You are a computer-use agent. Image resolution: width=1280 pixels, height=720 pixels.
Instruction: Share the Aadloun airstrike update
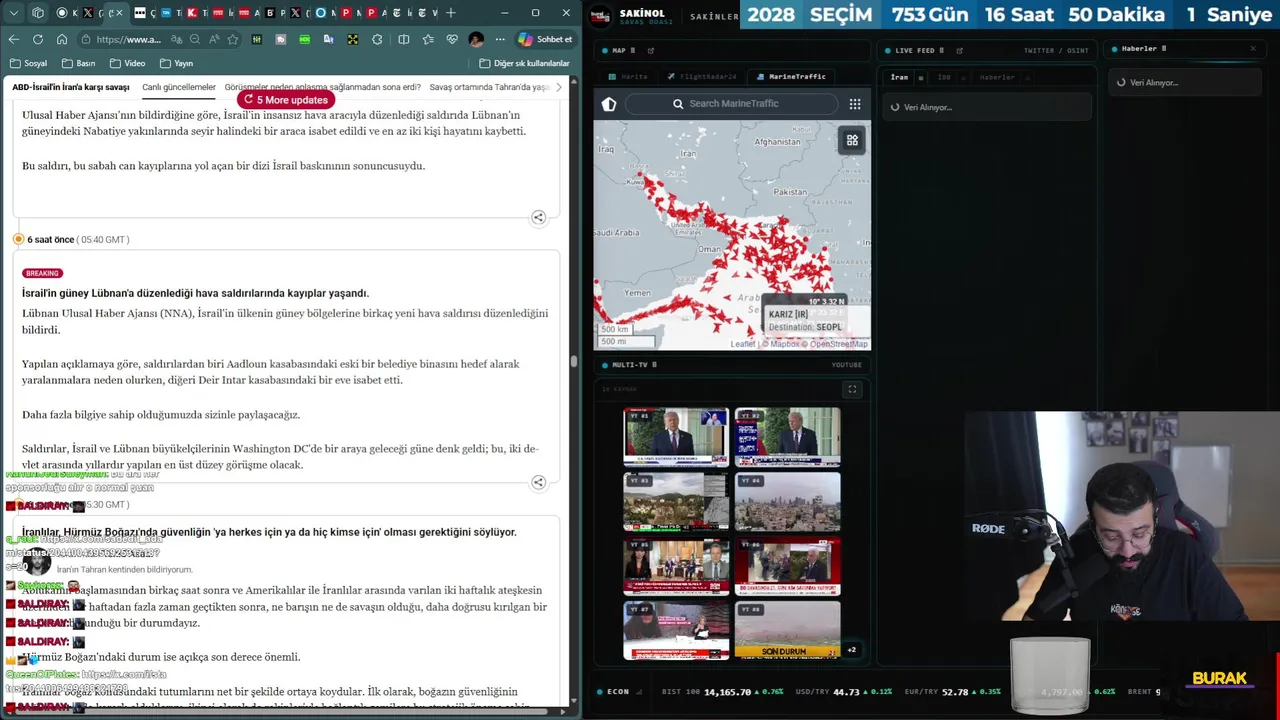click(x=538, y=482)
